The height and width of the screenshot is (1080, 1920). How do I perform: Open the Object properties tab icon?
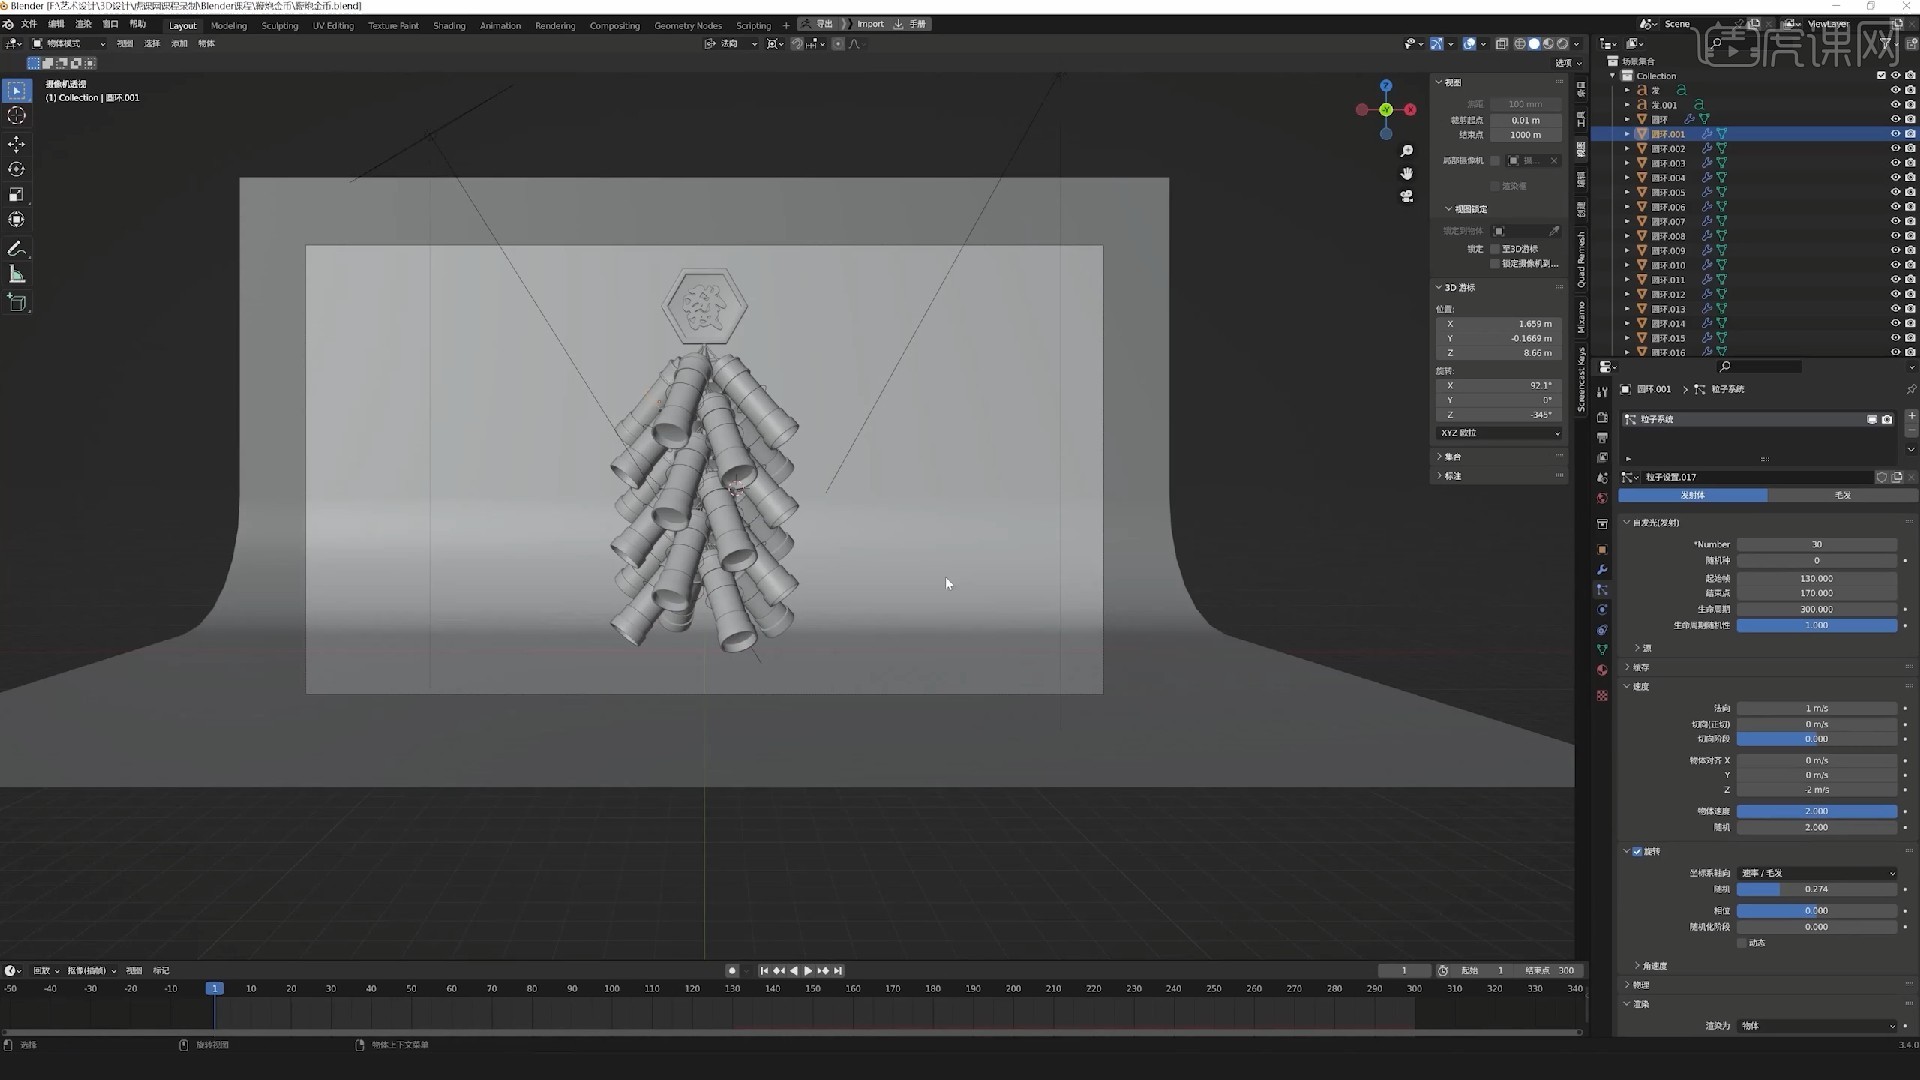click(x=1602, y=550)
